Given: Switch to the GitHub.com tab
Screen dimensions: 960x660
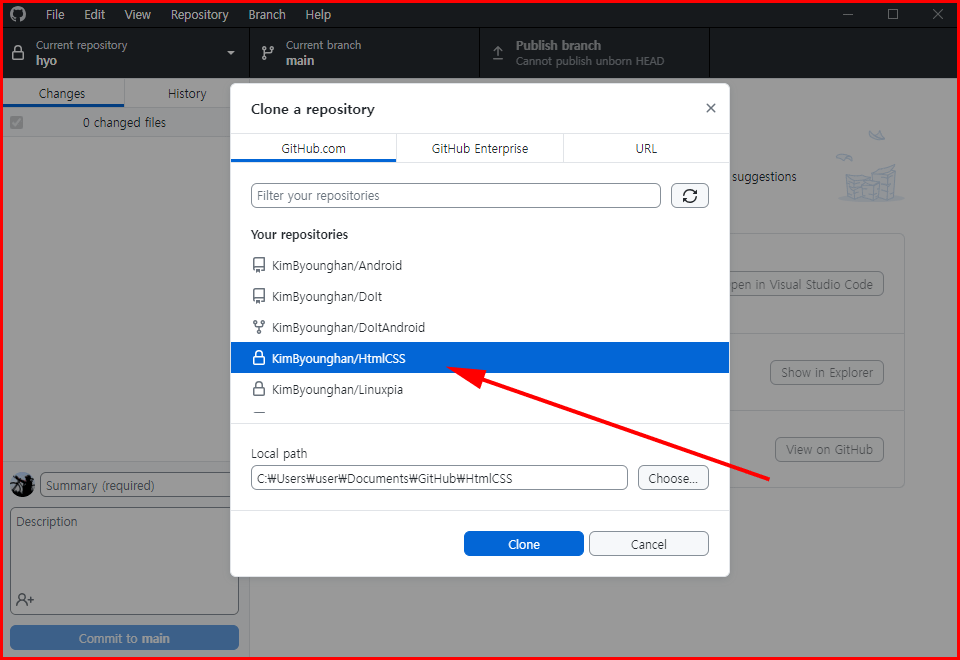Looking at the screenshot, I should [x=313, y=148].
